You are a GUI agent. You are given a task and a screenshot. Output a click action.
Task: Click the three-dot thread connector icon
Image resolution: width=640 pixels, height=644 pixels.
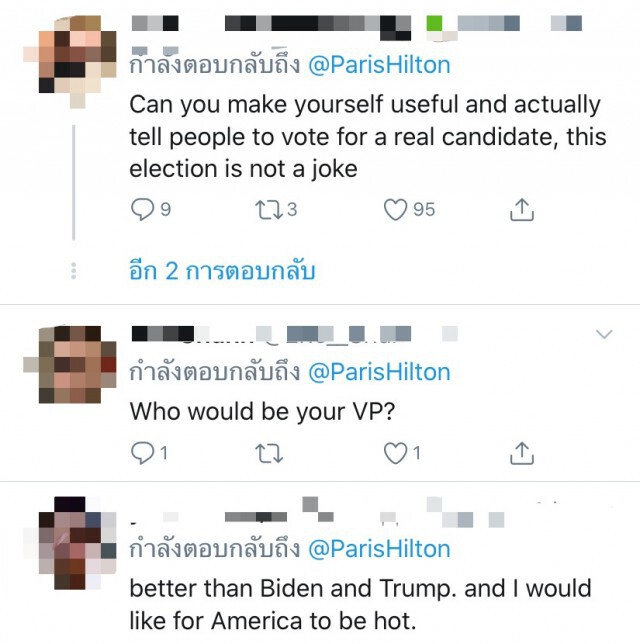tap(74, 271)
